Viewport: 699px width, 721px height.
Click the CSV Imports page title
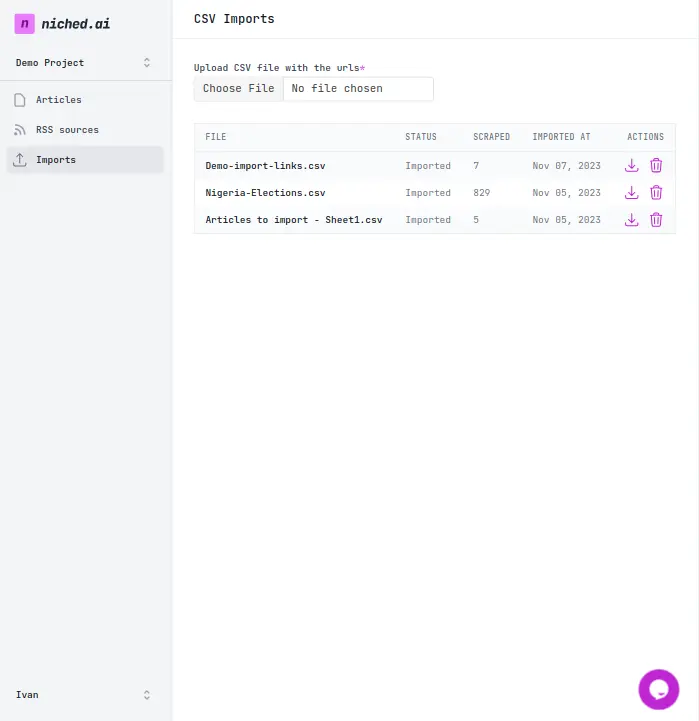234,19
